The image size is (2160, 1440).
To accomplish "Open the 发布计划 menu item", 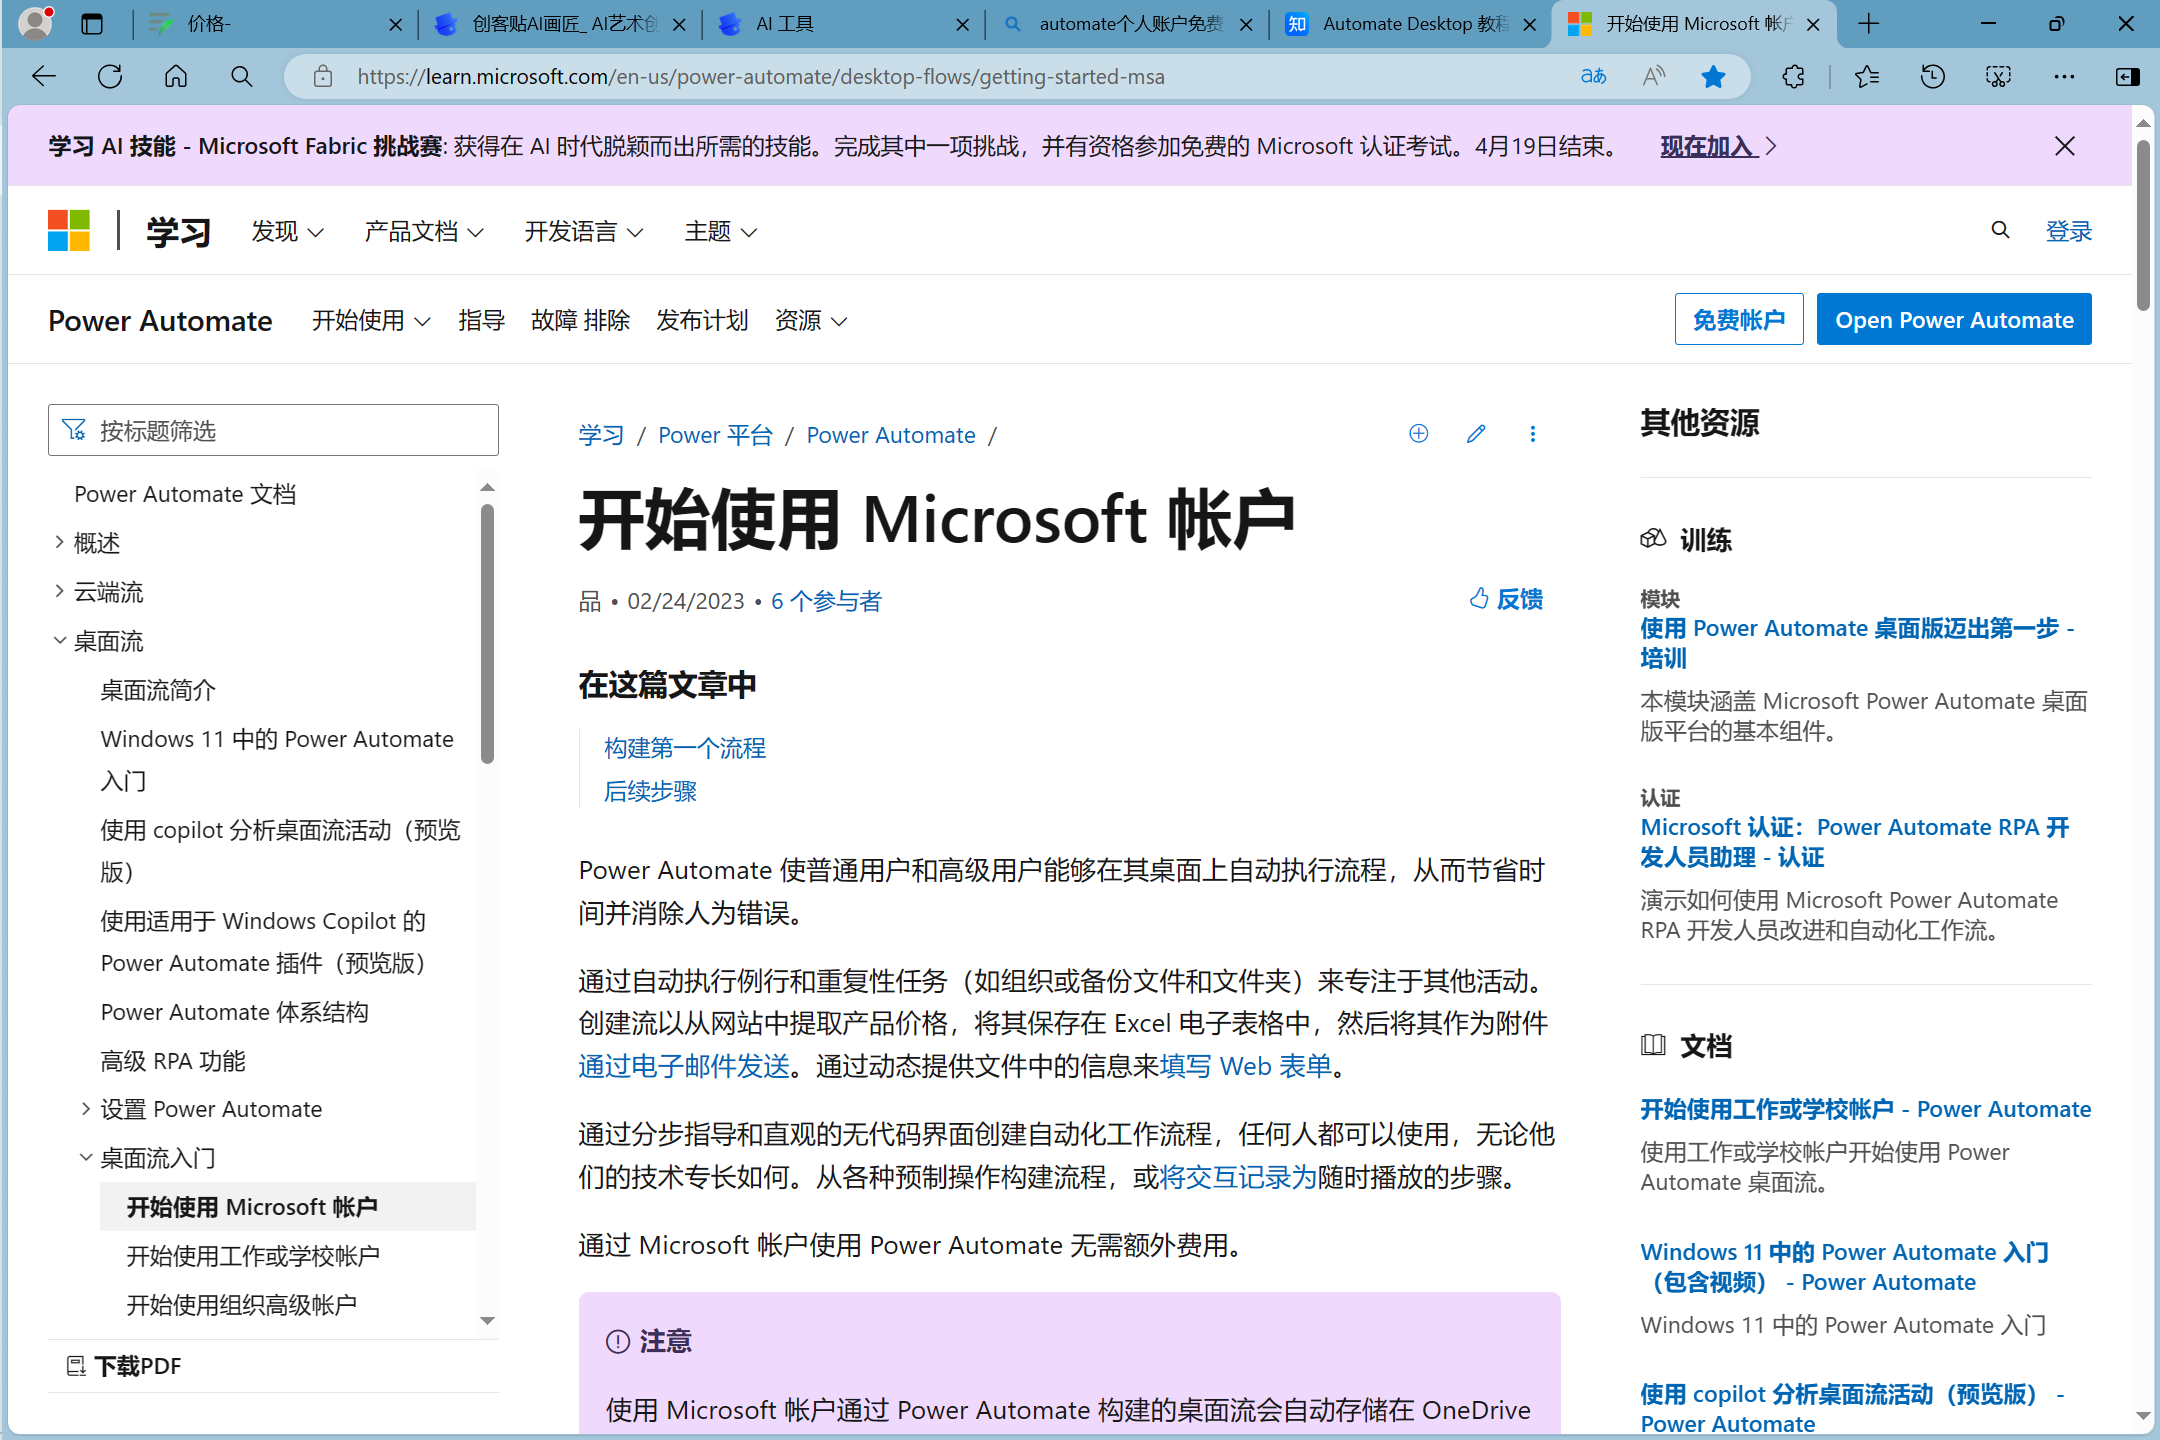I will pos(702,321).
